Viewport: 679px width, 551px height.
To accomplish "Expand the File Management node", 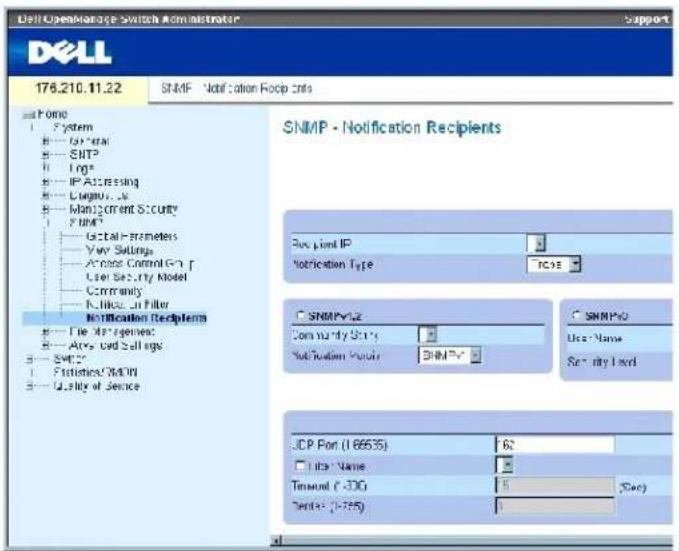I will [45, 332].
